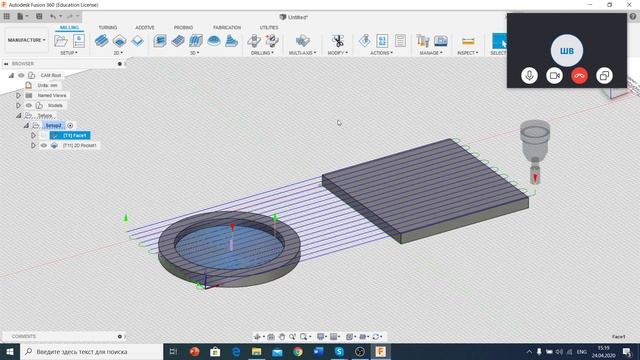Click the Measure ruler icon
This screenshot has width=640, height=360.
[x=468, y=41]
